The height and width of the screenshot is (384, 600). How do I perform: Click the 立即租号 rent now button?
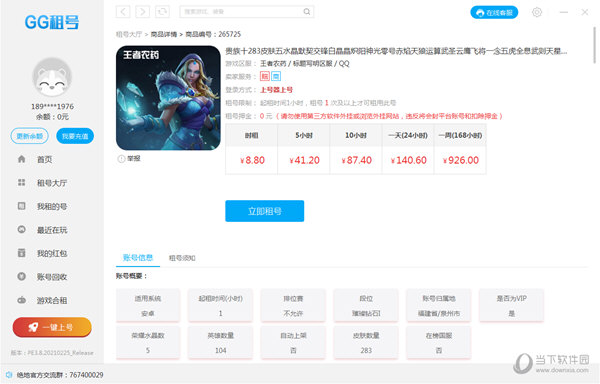coord(265,211)
